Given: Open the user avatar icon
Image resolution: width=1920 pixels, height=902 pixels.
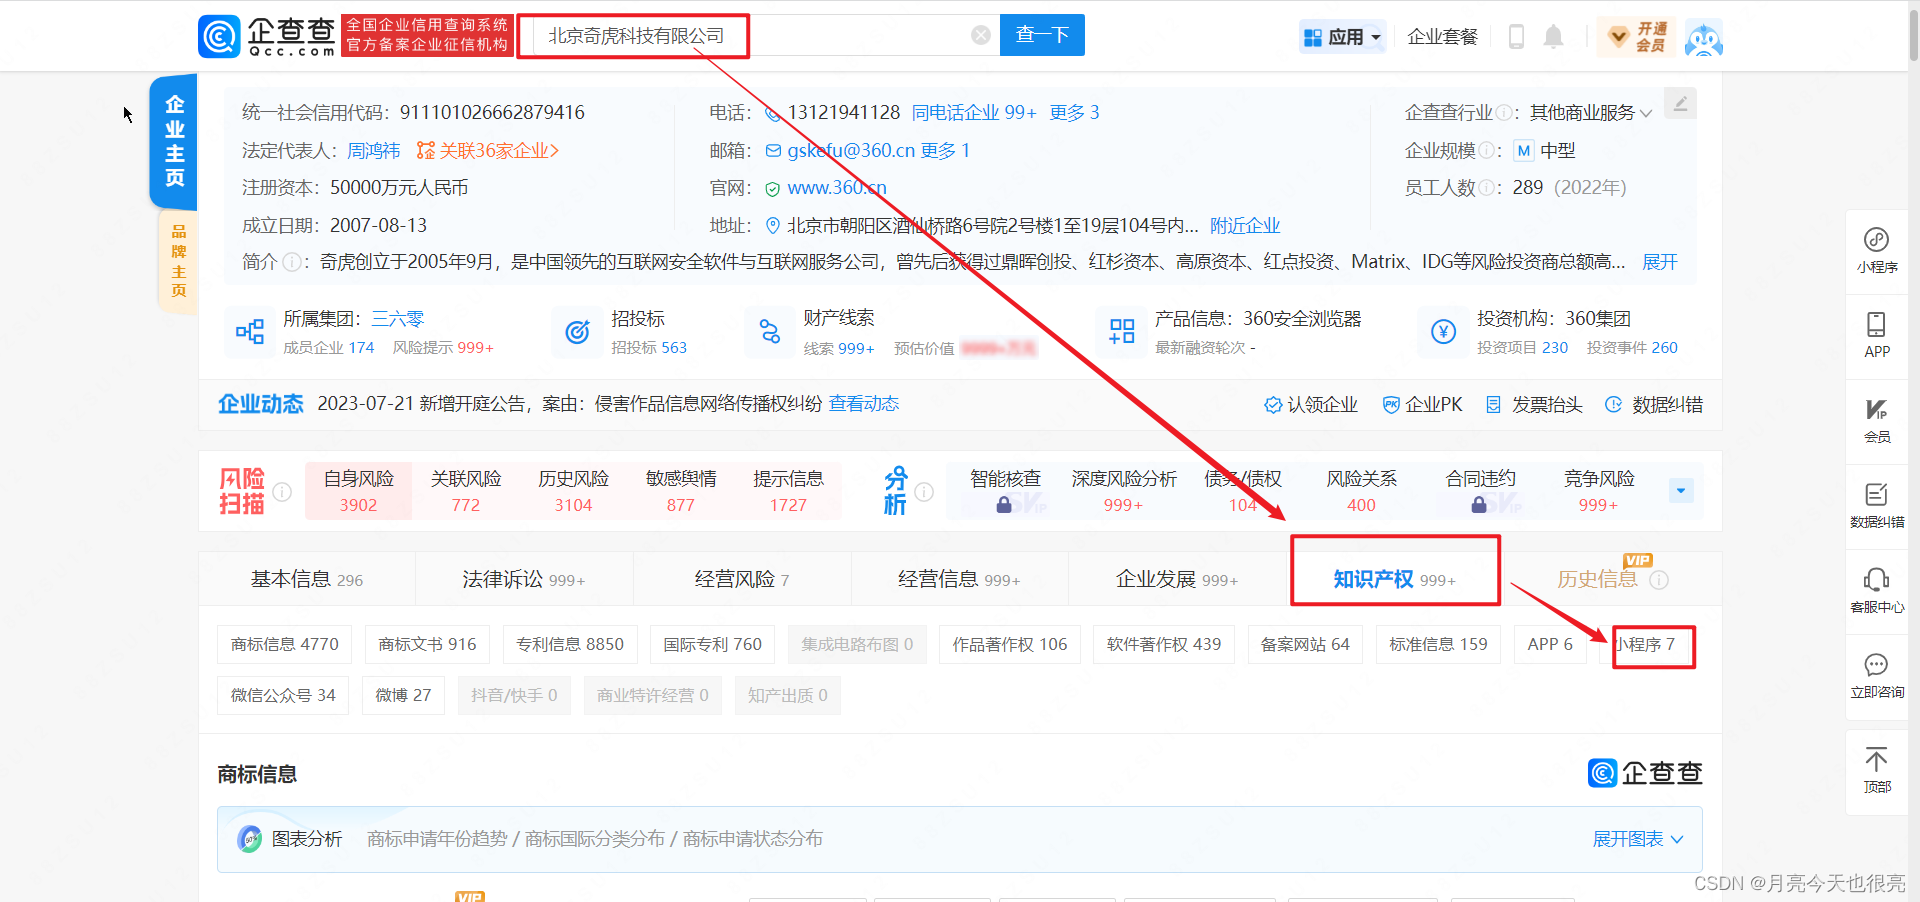Looking at the screenshot, I should coord(1704,38).
